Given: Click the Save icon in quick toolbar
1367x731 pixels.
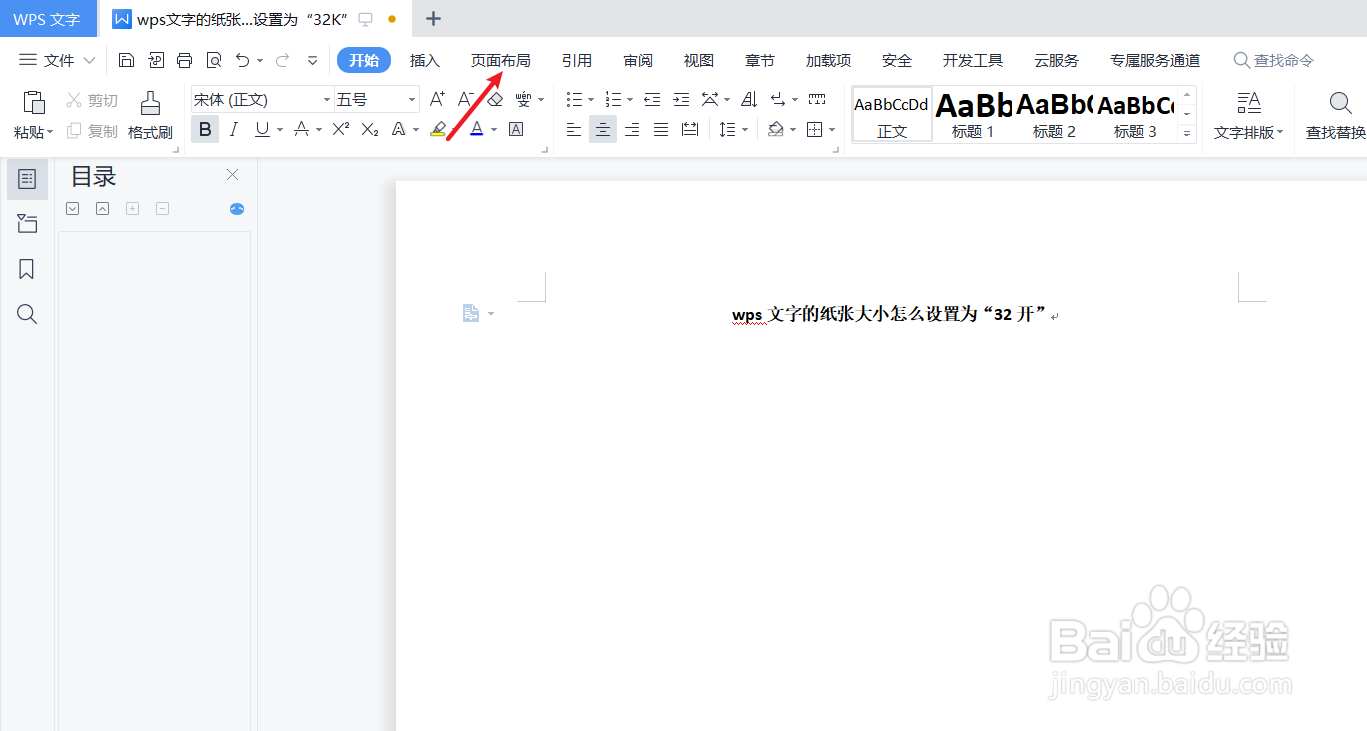Looking at the screenshot, I should (x=126, y=60).
